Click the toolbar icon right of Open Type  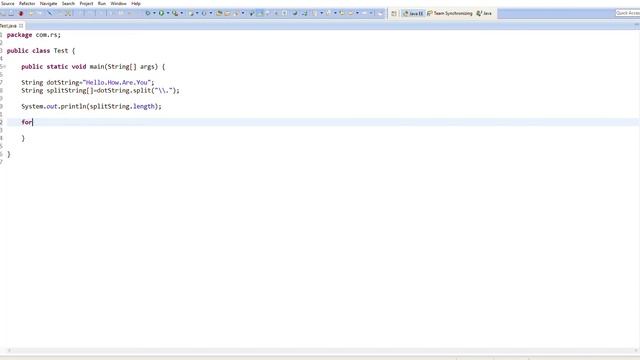point(228,13)
